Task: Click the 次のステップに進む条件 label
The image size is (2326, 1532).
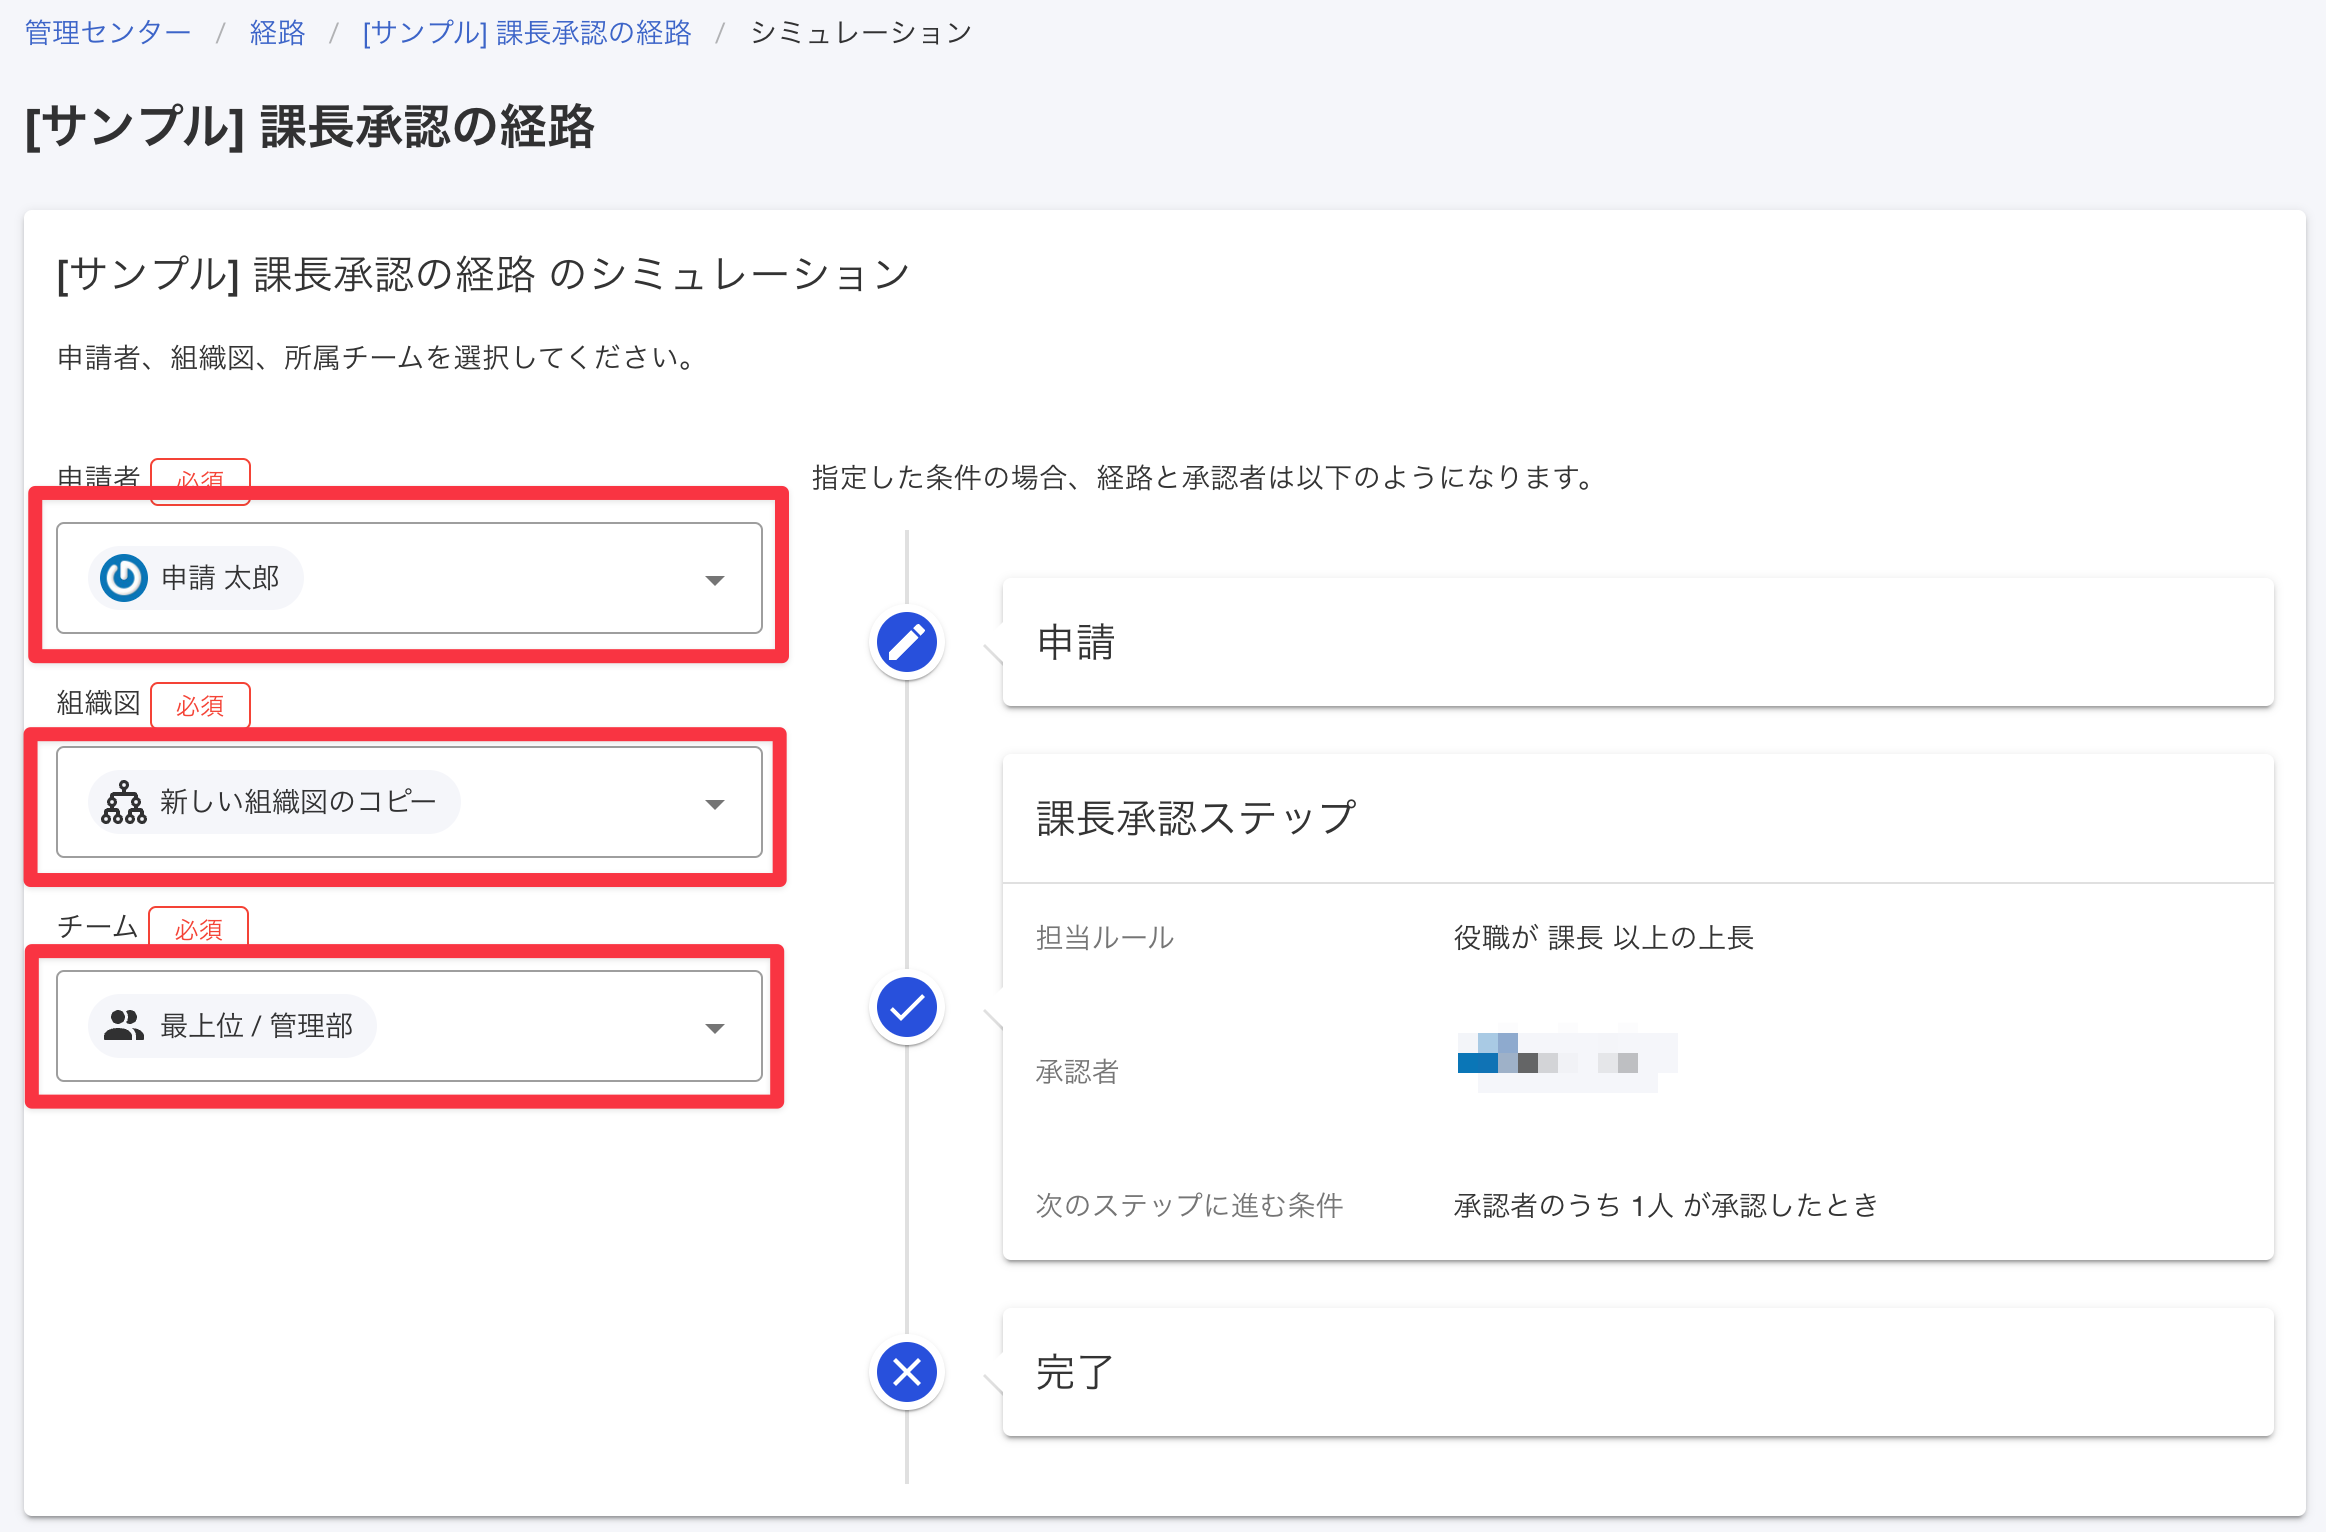Action: click(x=1189, y=1205)
